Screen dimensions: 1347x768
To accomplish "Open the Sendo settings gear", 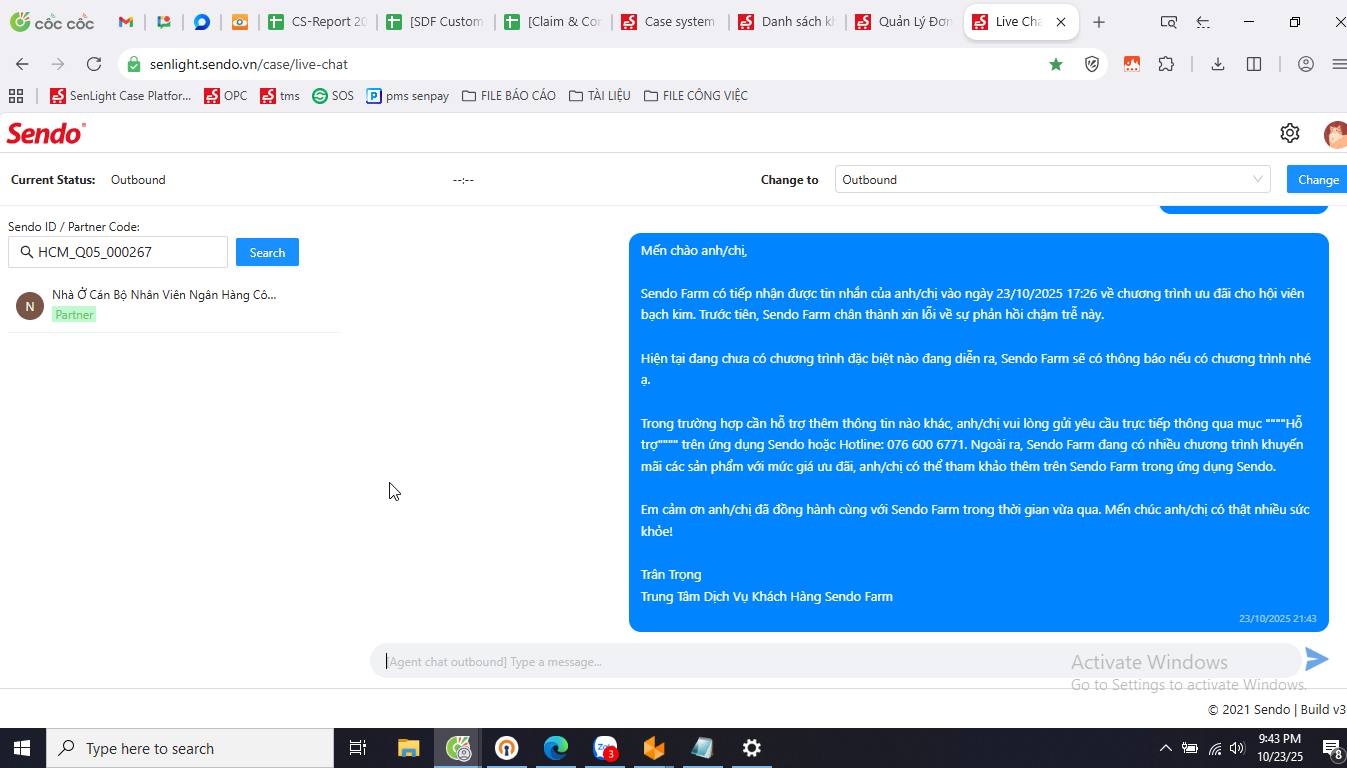I will tap(1290, 133).
